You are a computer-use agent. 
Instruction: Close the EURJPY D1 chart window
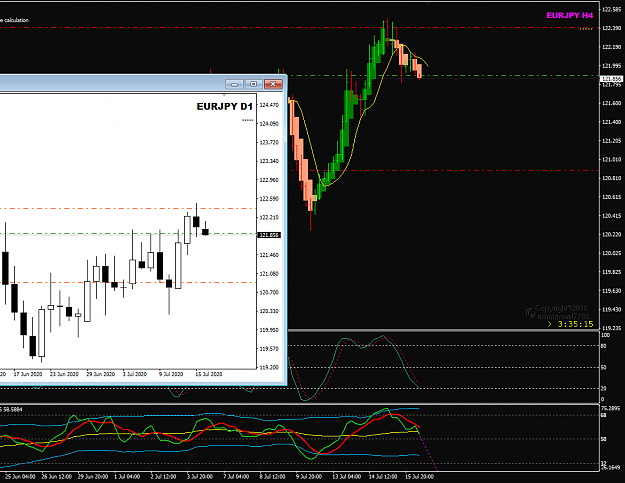coord(273,84)
